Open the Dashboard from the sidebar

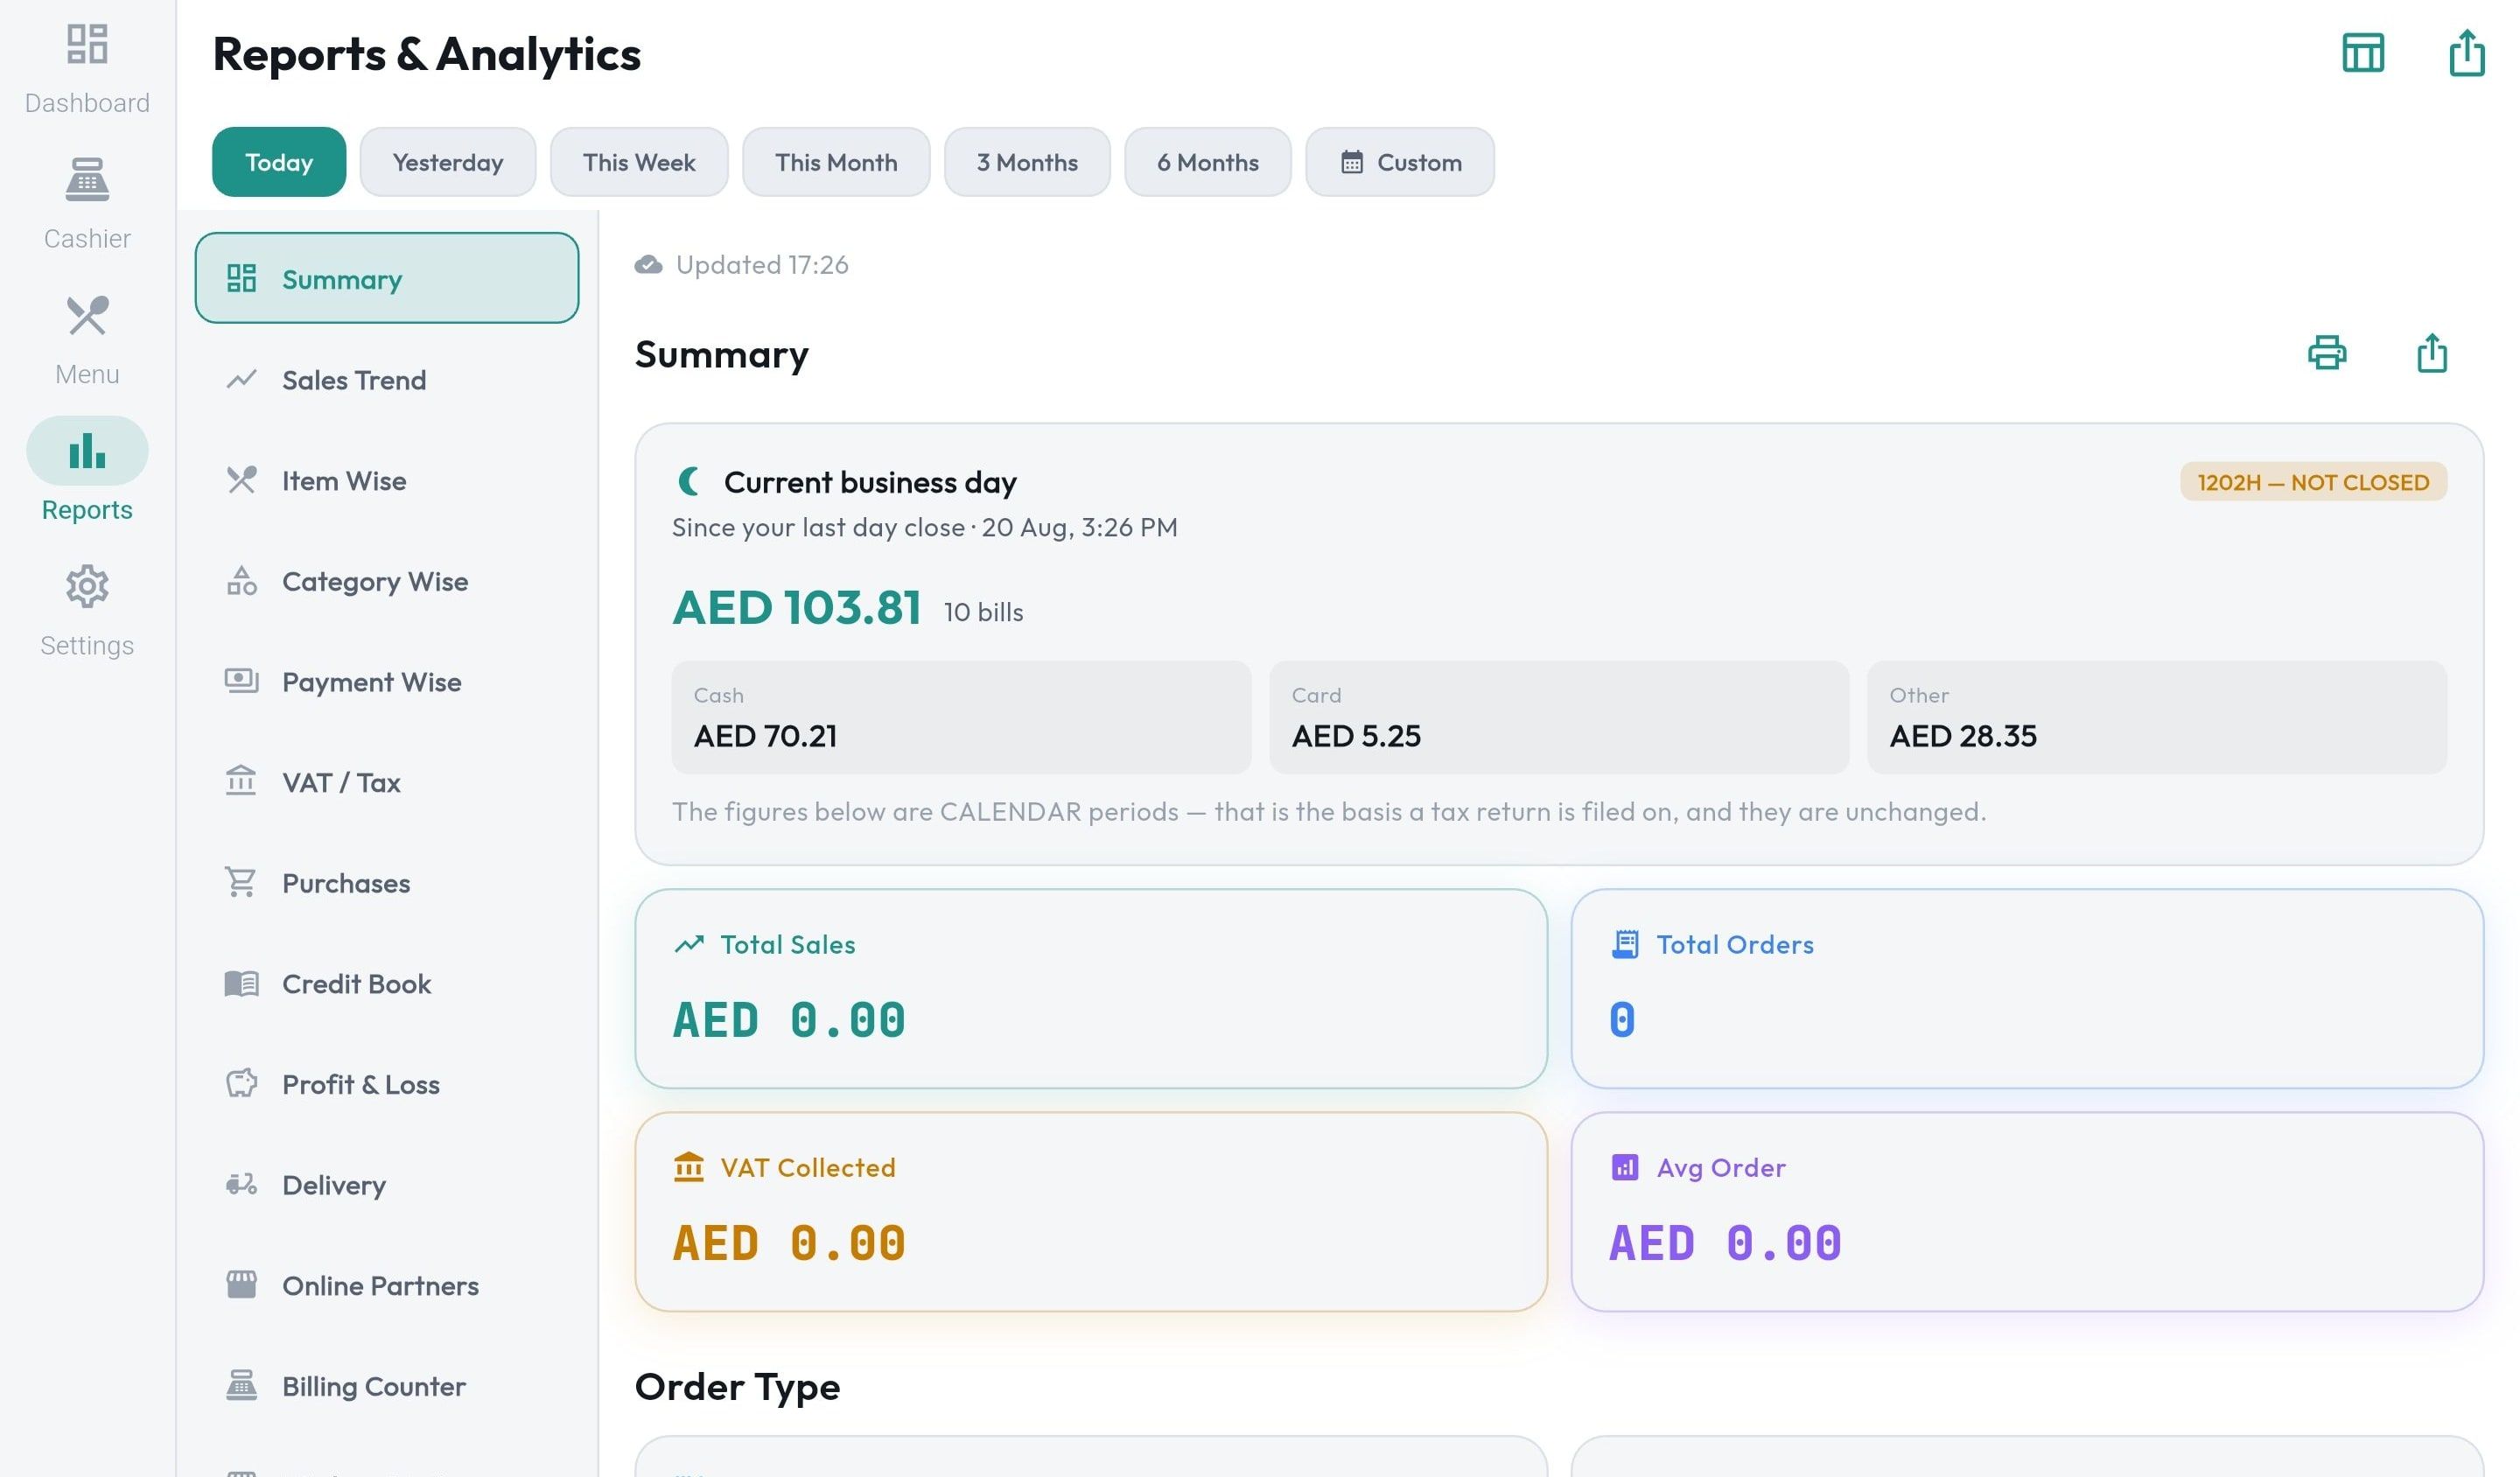tap(87, 68)
